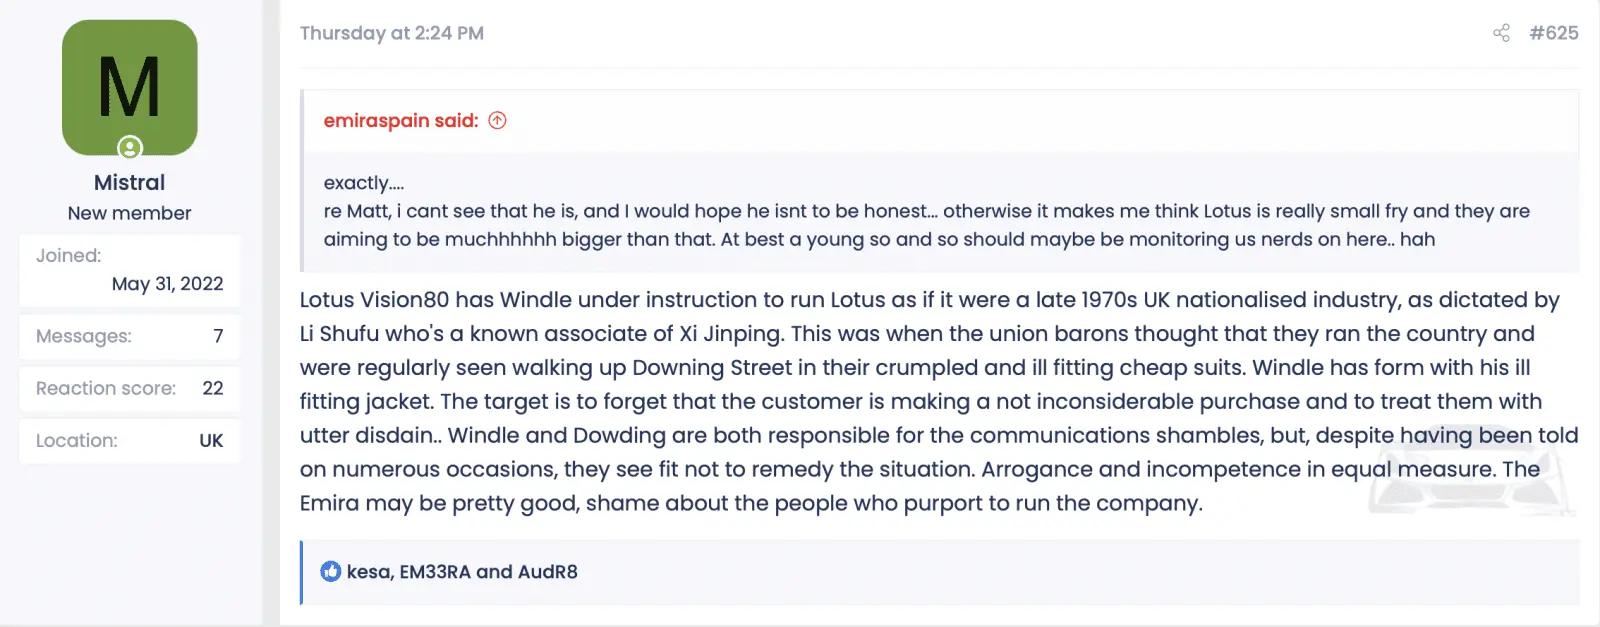Click the blue thumbs-up like reaction icon
The height and width of the screenshot is (627, 1600).
tap(331, 571)
